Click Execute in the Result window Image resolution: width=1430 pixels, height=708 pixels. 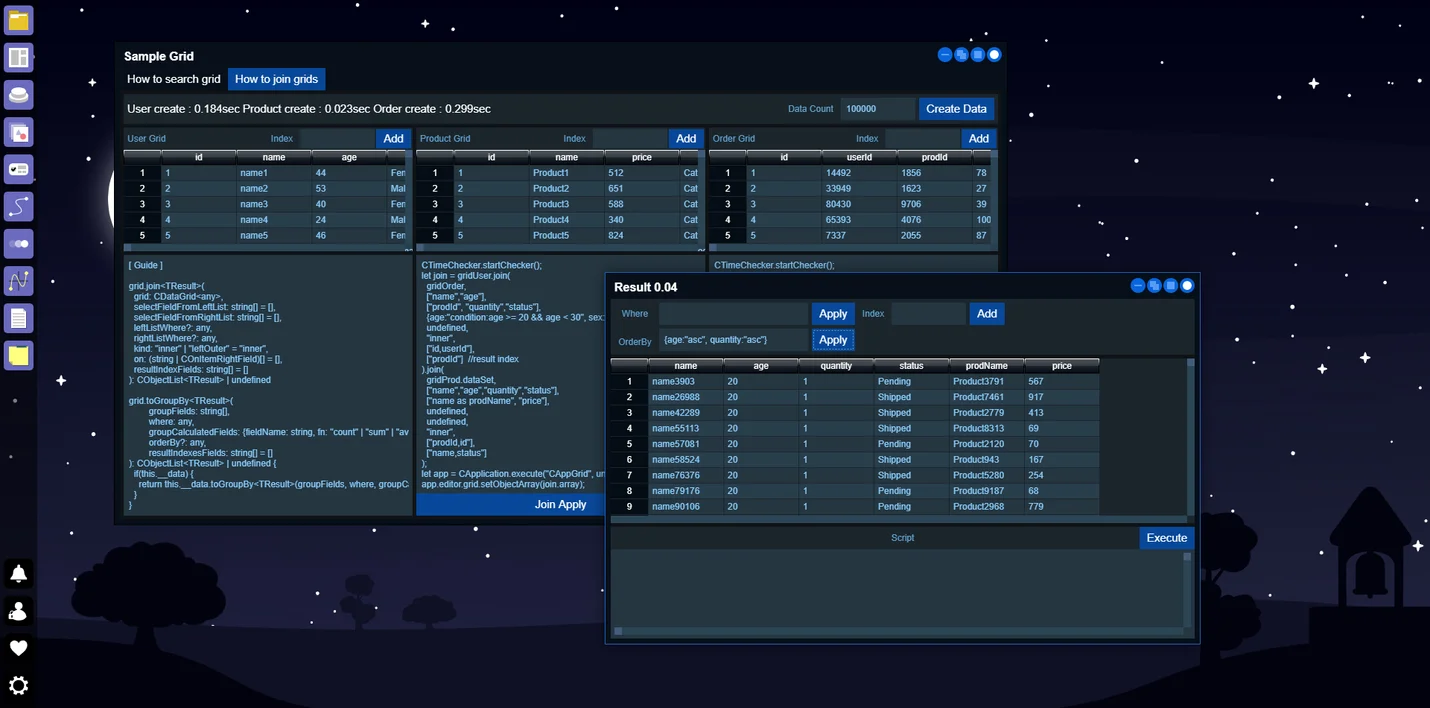pos(1166,538)
